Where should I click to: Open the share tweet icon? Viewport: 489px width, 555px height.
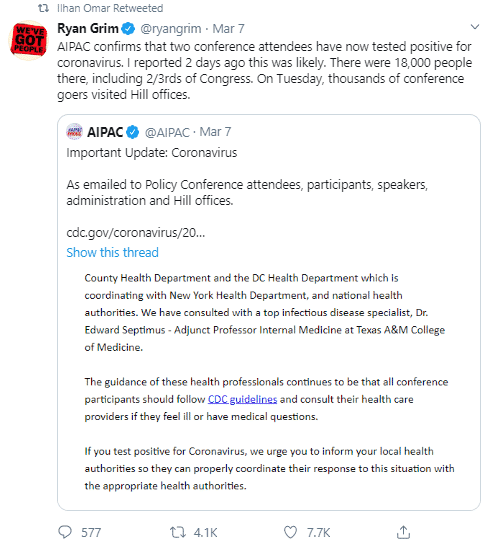click(x=403, y=532)
